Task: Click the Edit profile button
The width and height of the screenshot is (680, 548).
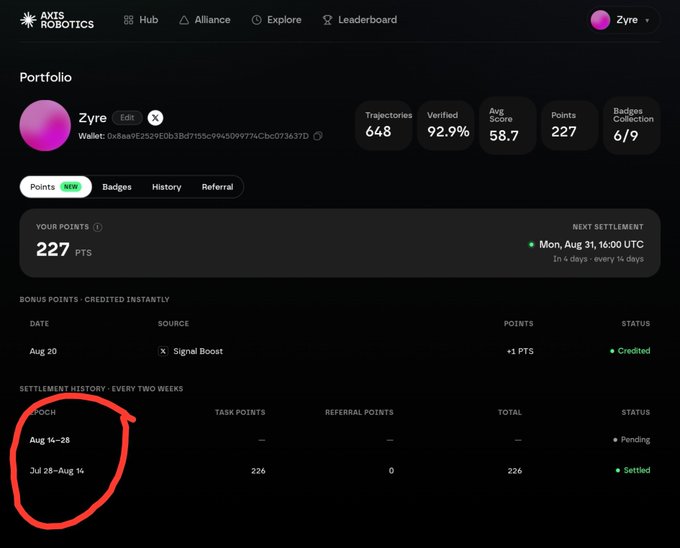Action: [127, 117]
